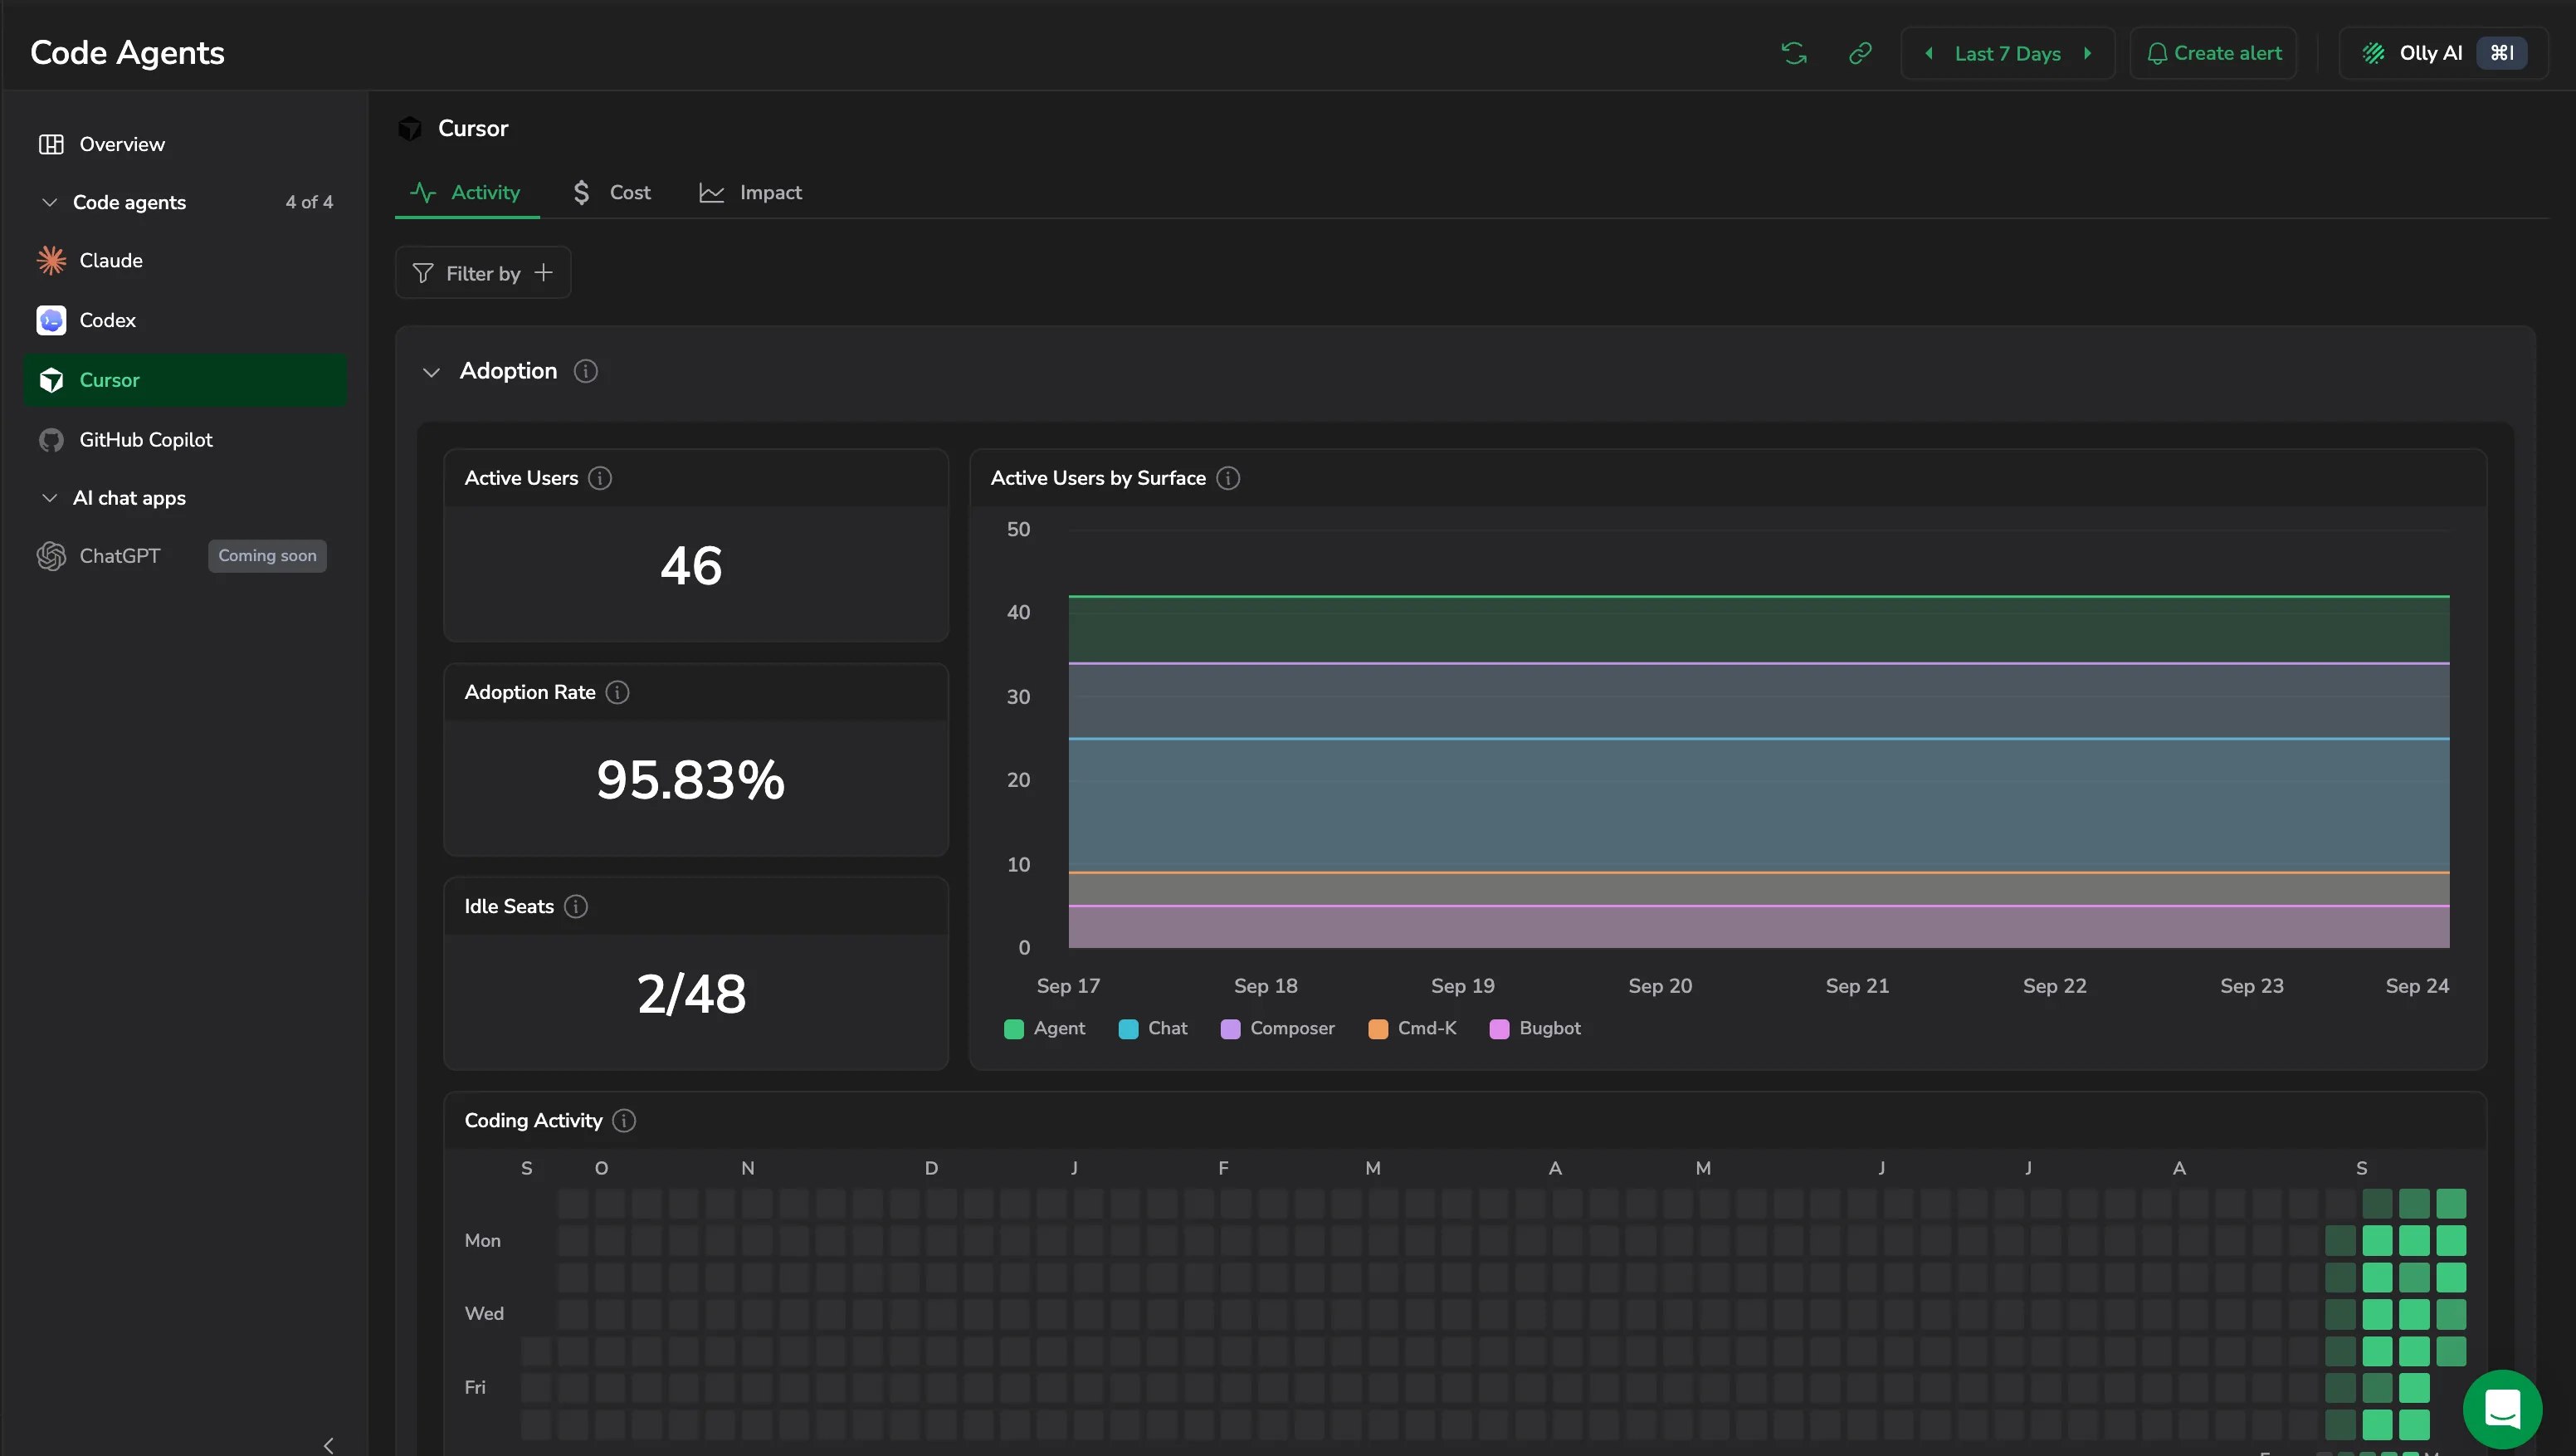
Task: Click the ⌘I shortcut badge
Action: pos(2502,53)
